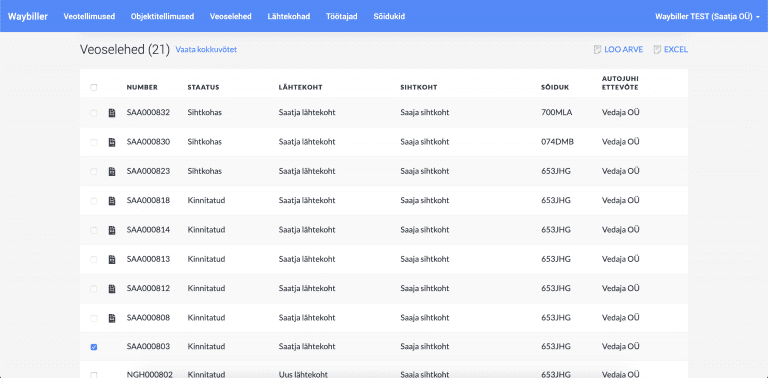Sort by LÄHTEKOHT column header
The width and height of the screenshot is (768, 378).
coord(300,88)
